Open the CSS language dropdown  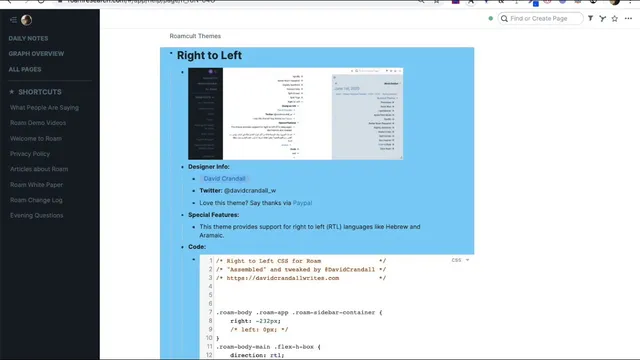point(460,260)
